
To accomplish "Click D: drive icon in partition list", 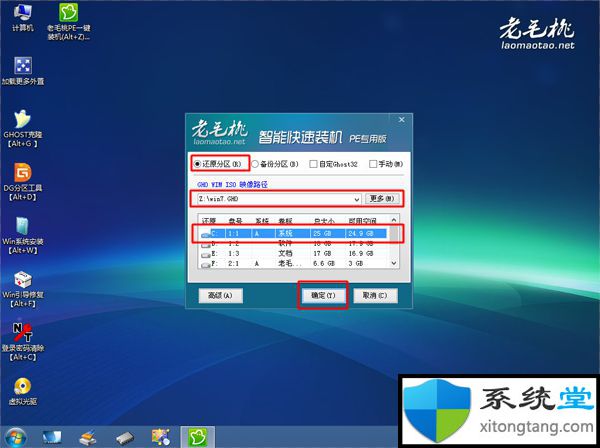I will coord(206,244).
